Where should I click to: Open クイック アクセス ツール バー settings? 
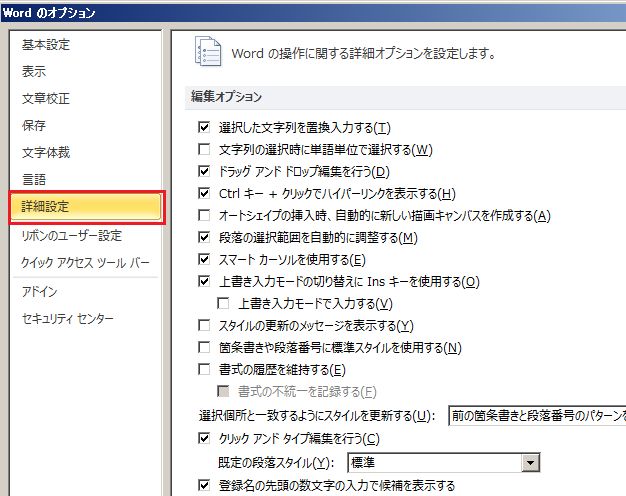85,262
